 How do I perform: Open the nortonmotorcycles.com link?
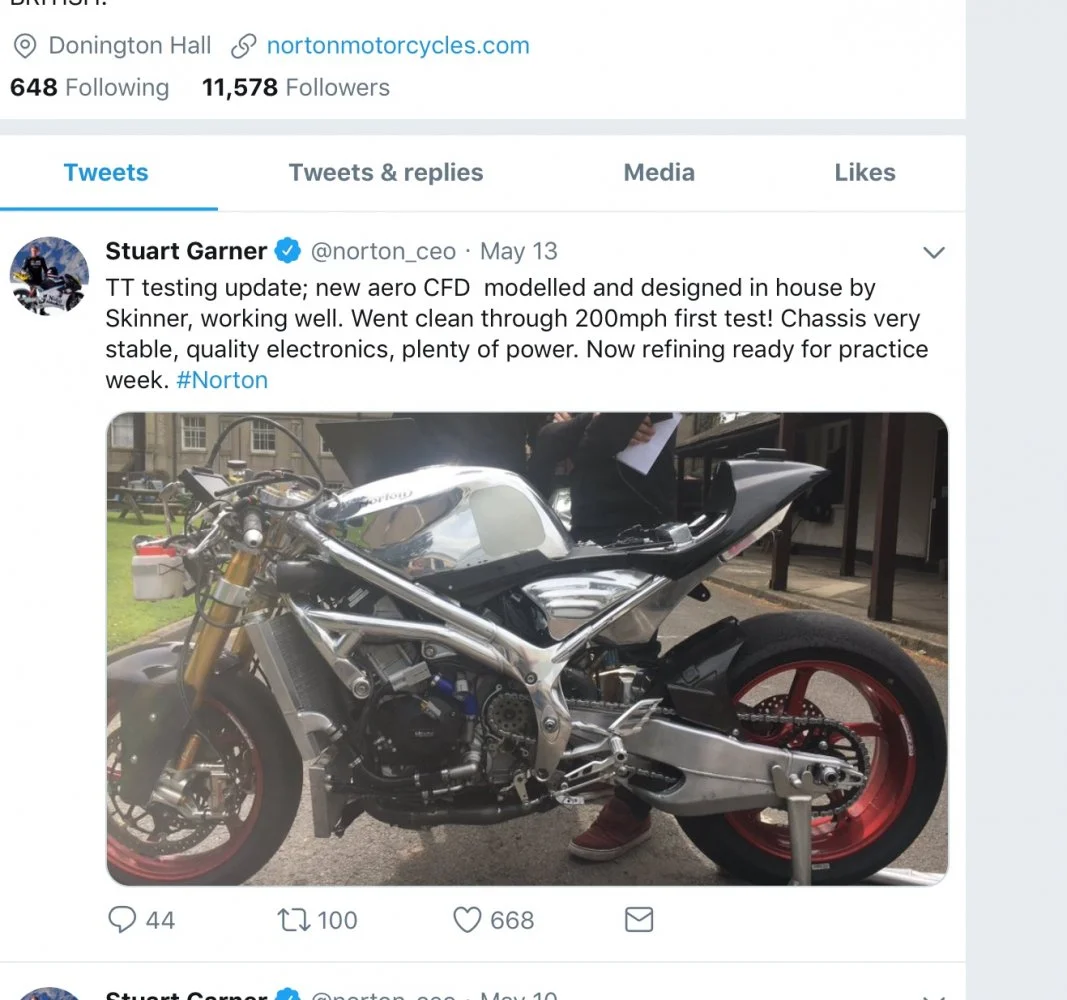pyautogui.click(x=397, y=45)
